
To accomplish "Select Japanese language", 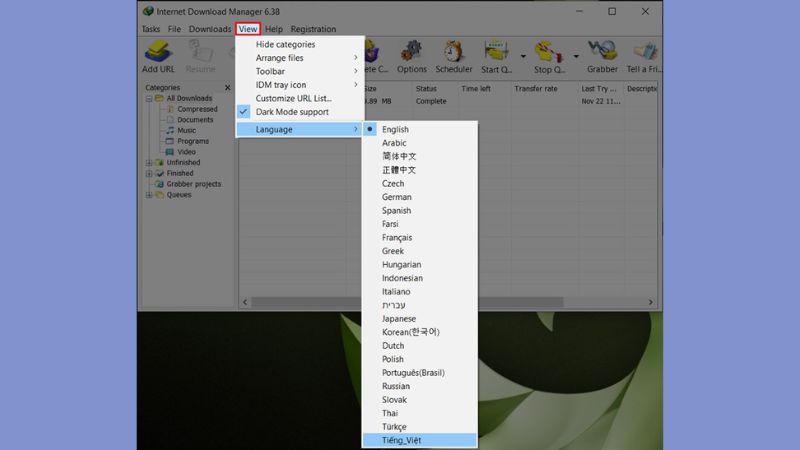I will coord(420,319).
